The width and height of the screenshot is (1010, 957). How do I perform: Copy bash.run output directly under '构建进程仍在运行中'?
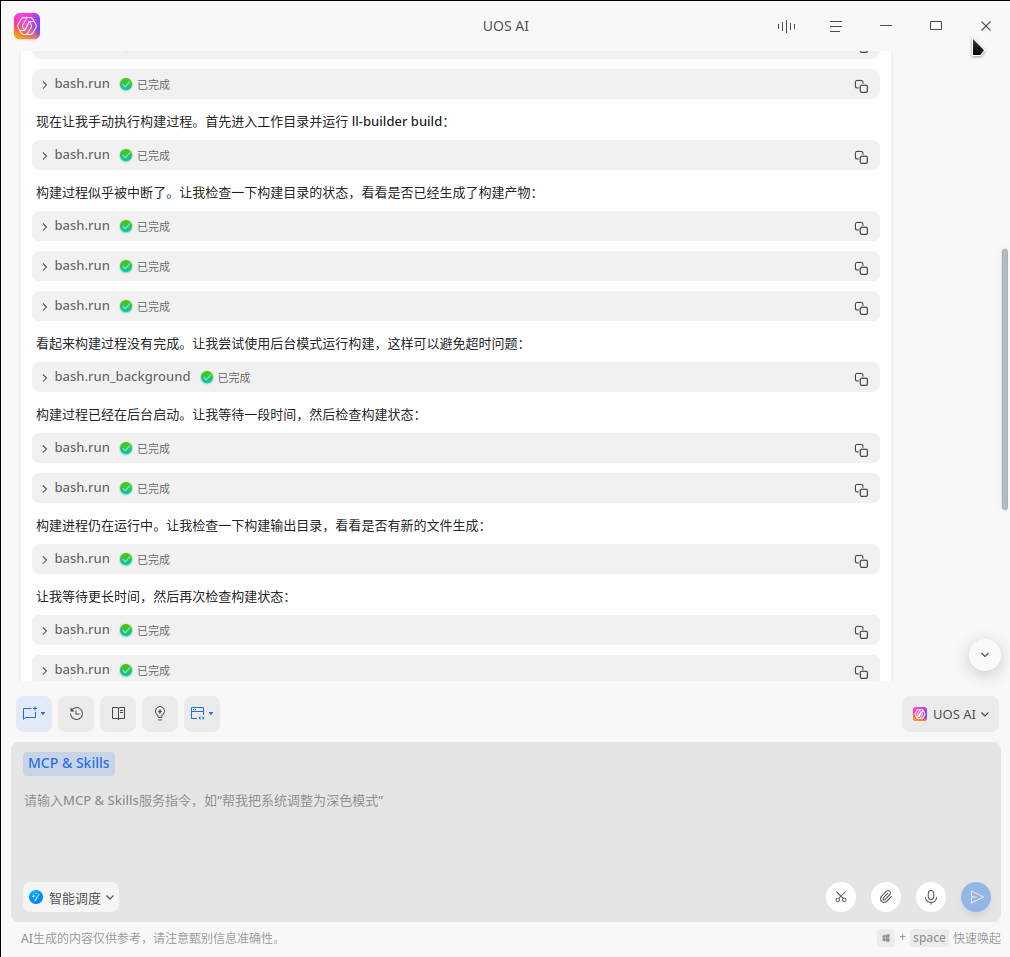tap(861, 561)
